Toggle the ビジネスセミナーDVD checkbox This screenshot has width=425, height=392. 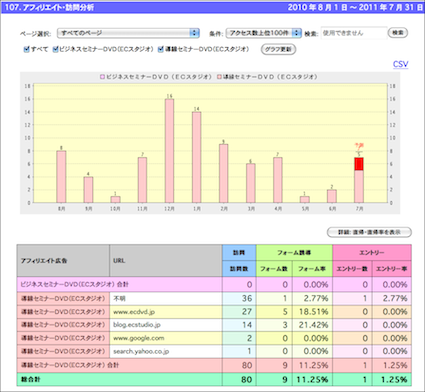[x=55, y=49]
